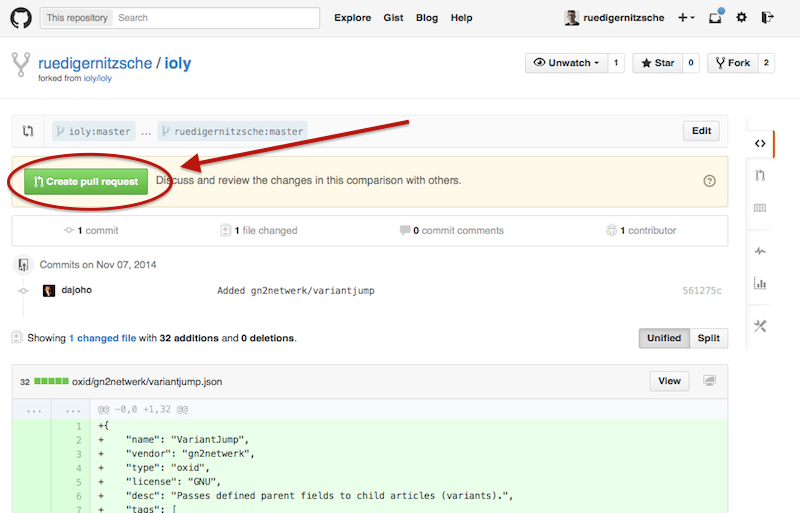Open the Graphs bar chart sidebar icon
The width and height of the screenshot is (800, 513).
(760, 283)
